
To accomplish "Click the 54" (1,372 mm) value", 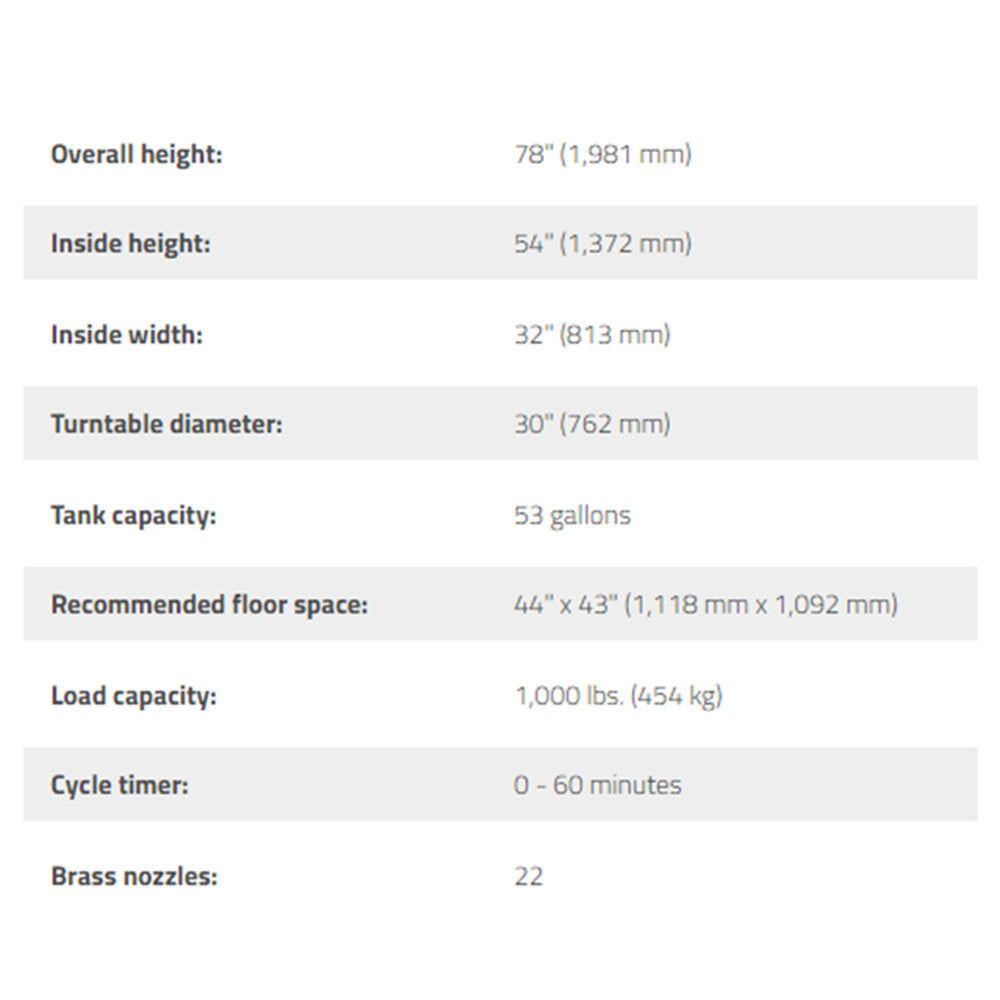I will click(603, 244).
